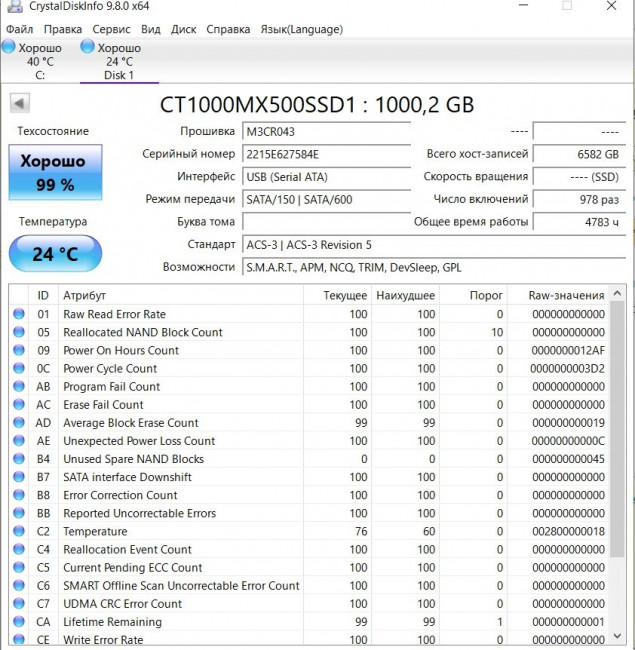Click status icon of SATA interface Downshift
Image resolution: width=635 pixels, height=650 pixels.
point(19,477)
